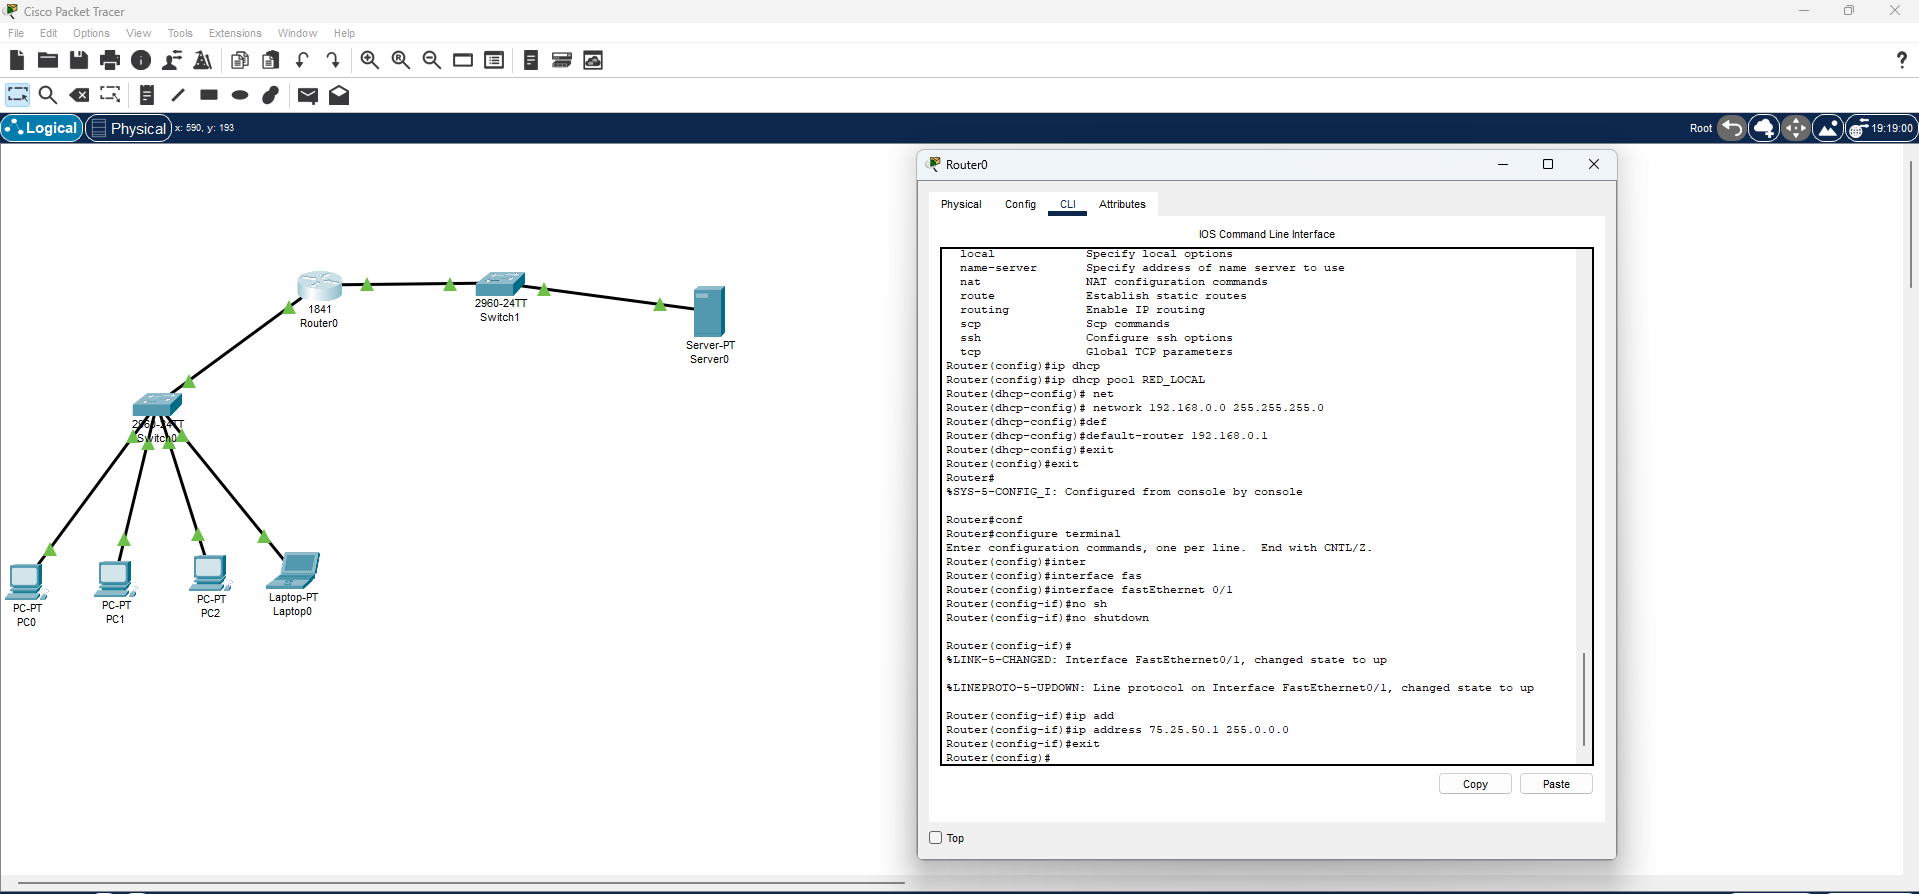This screenshot has height=894, width=1919.
Task: Open the Command Log icon
Action: pos(531,60)
